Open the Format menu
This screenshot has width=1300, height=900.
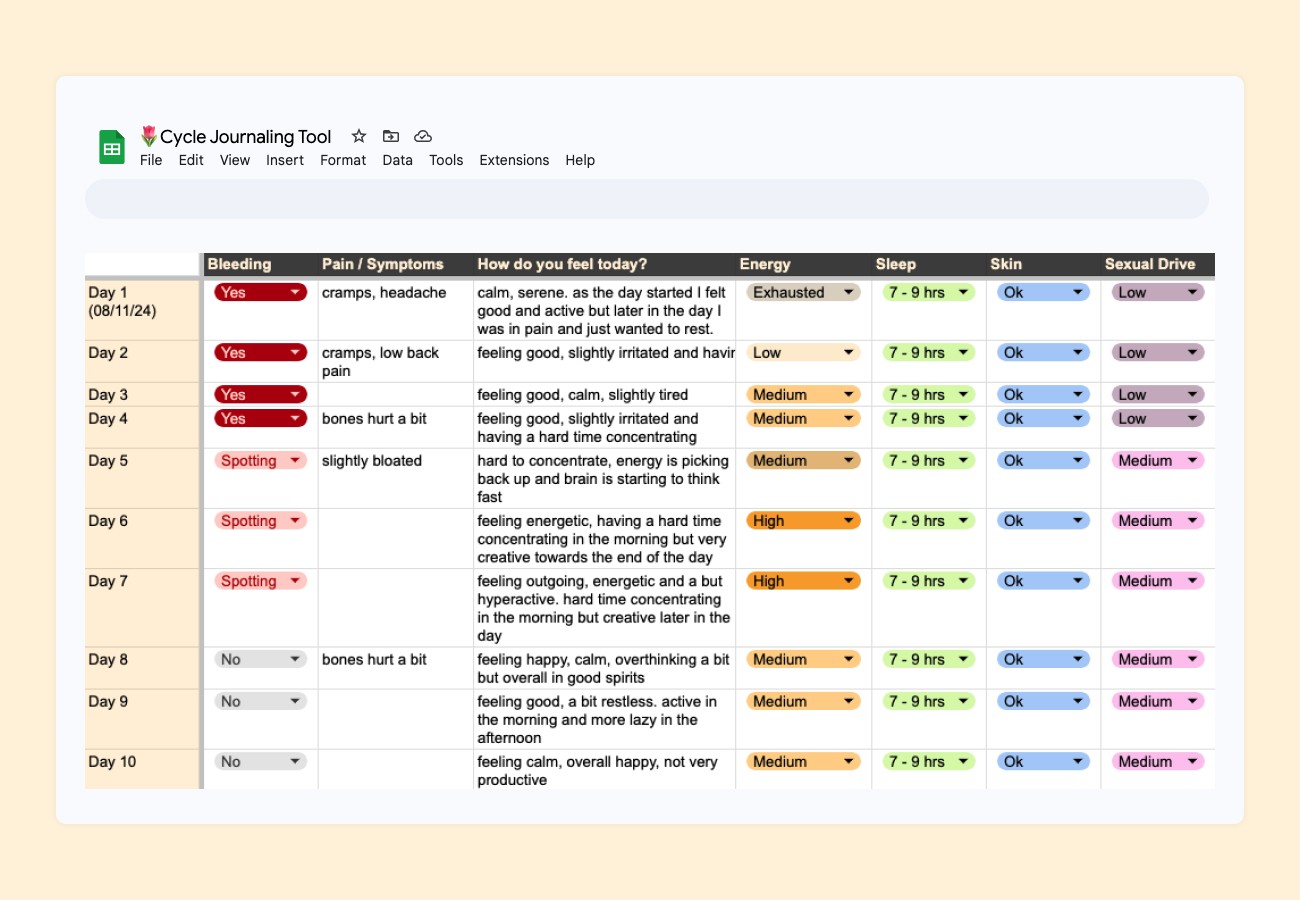pos(343,160)
